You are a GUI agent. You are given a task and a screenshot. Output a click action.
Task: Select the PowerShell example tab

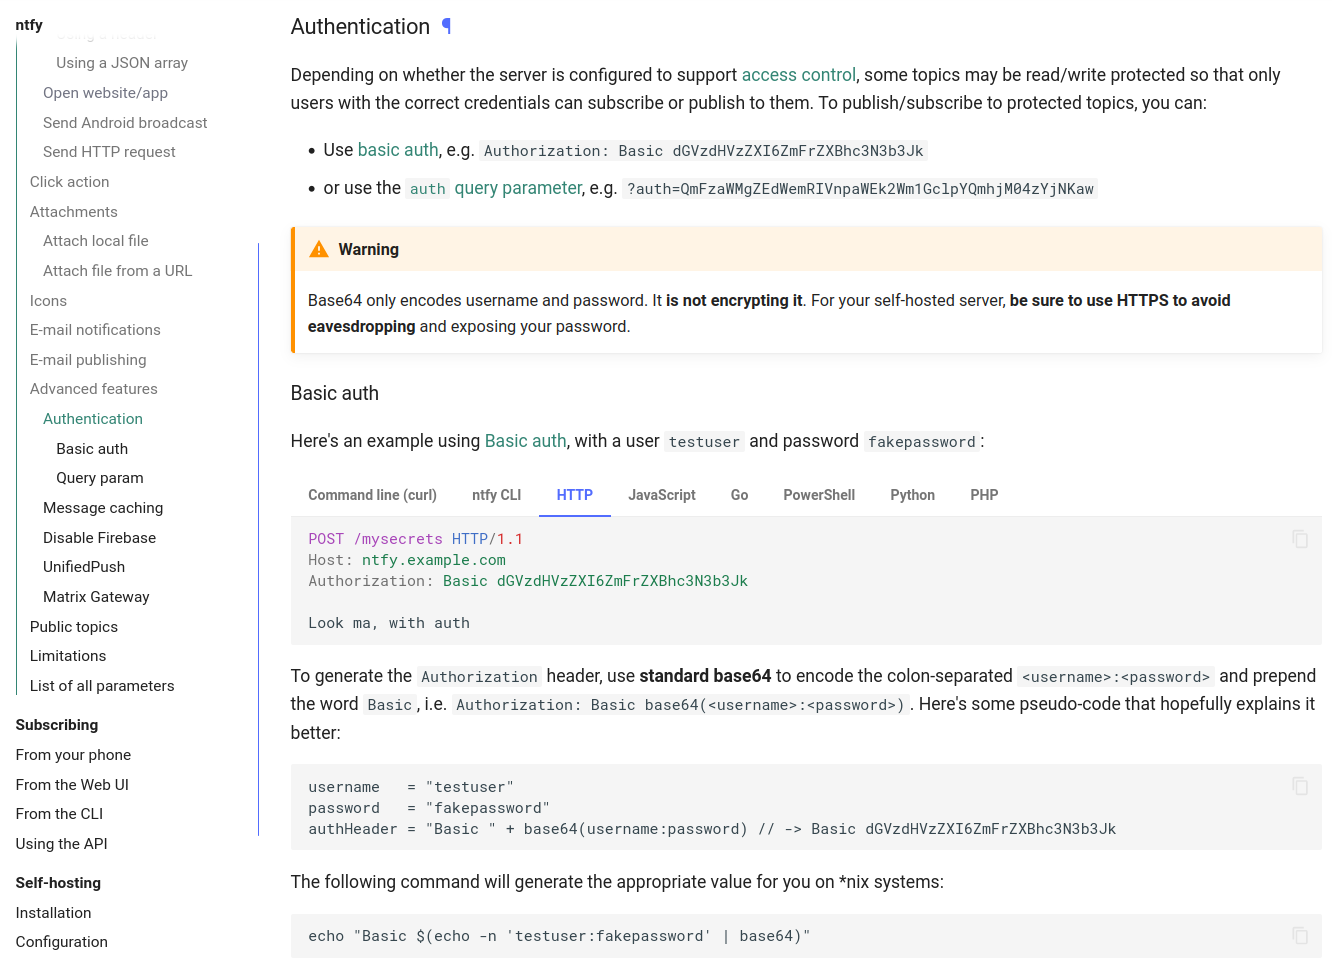tap(819, 495)
